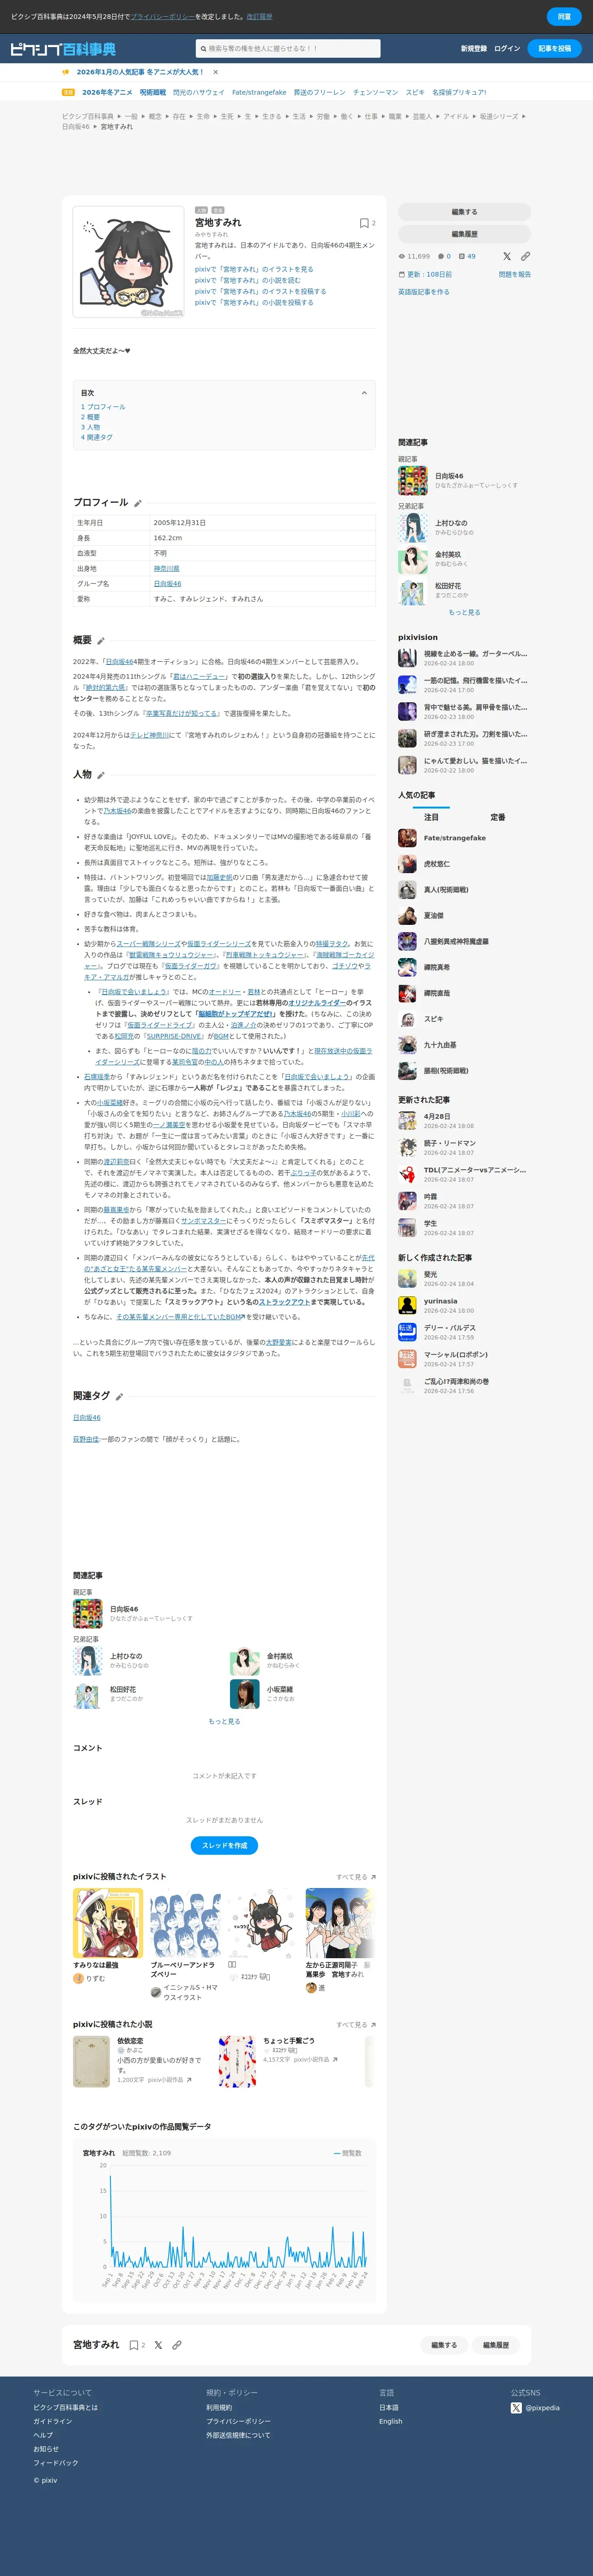This screenshot has height=2576, width=593.
Task: Open external arrow beside illustrations すべて見る
Action: coord(374,1877)
